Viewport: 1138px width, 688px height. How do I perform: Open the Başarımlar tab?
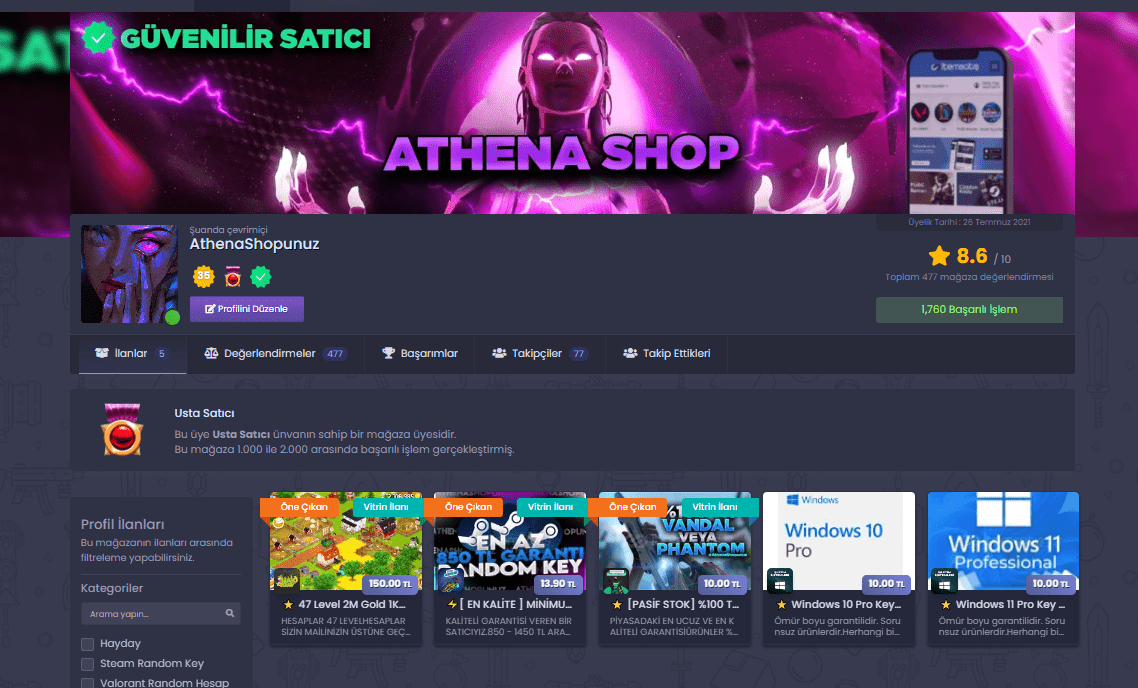pos(419,353)
